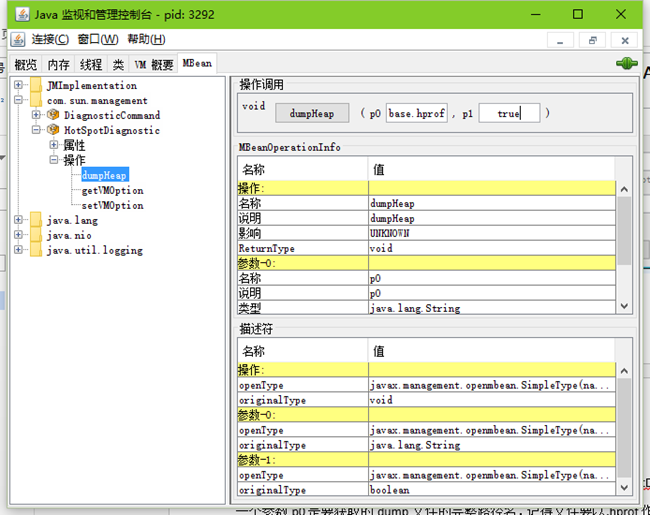Viewport: 650px width, 515px height.
Task: Click the DiagnosticCommand MBean icon
Action: pos(53,114)
